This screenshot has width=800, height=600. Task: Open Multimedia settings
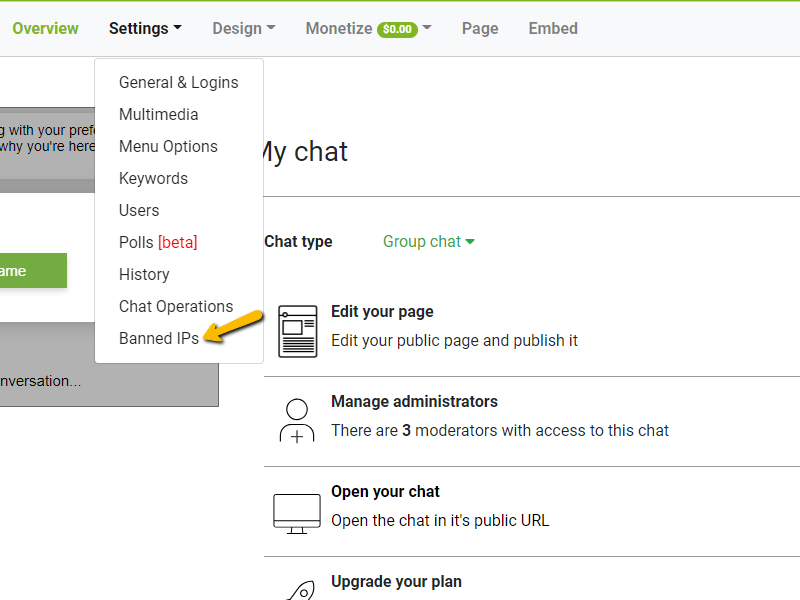coord(158,114)
